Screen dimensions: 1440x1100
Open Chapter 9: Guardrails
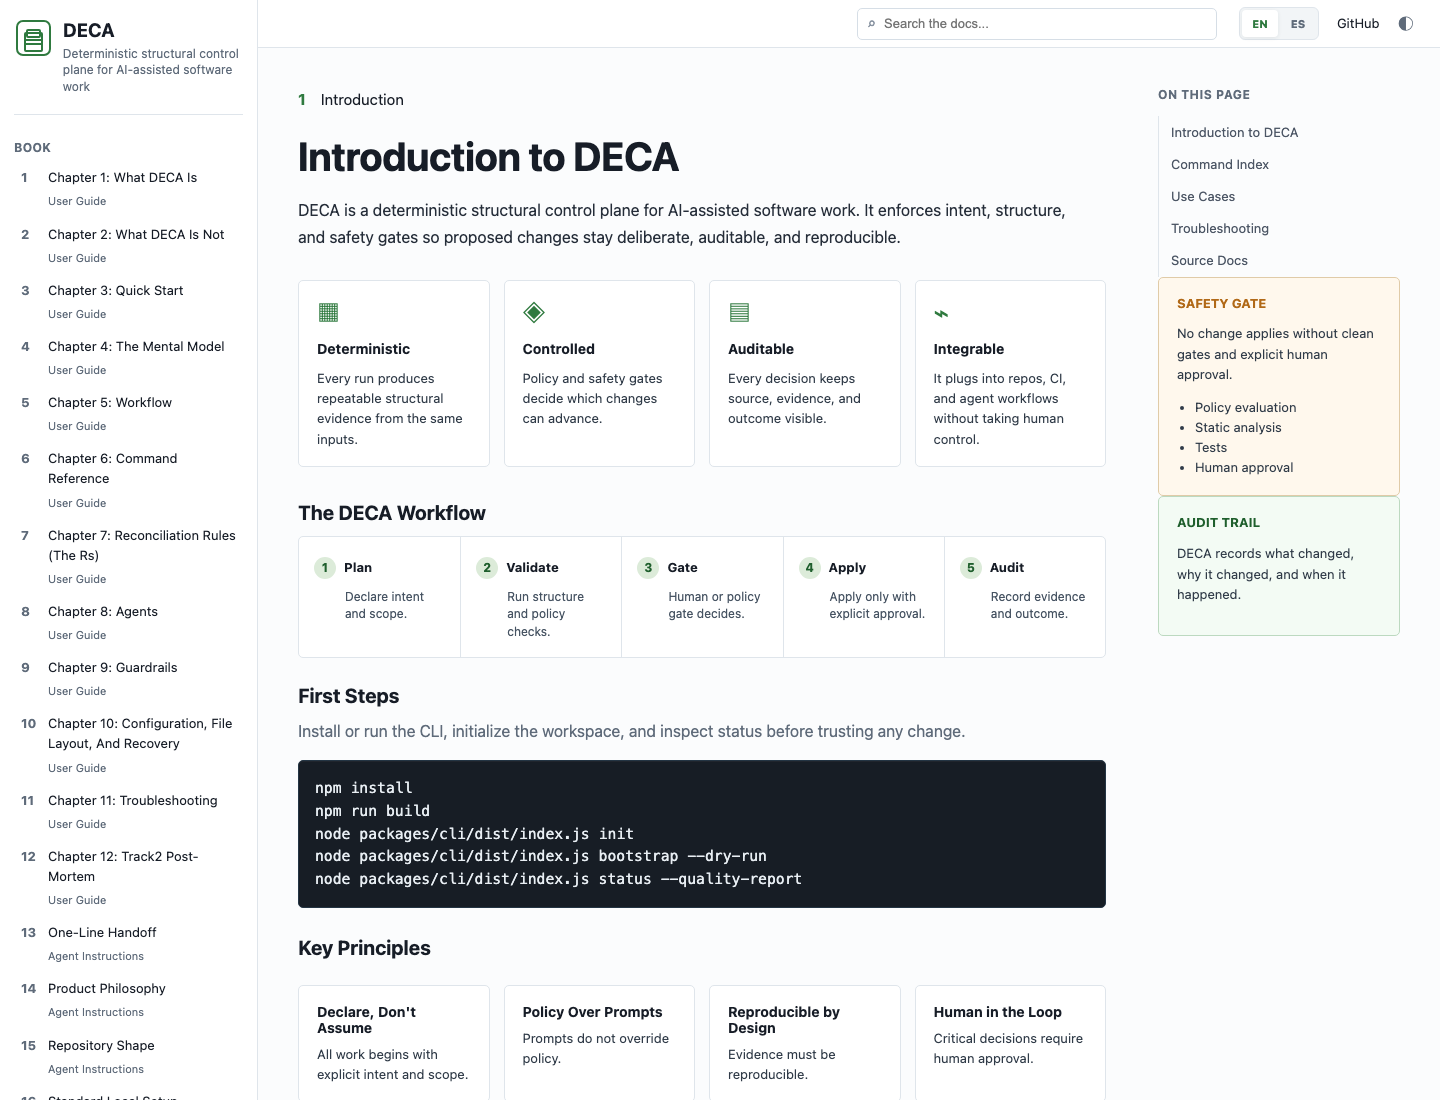[x=129, y=678]
